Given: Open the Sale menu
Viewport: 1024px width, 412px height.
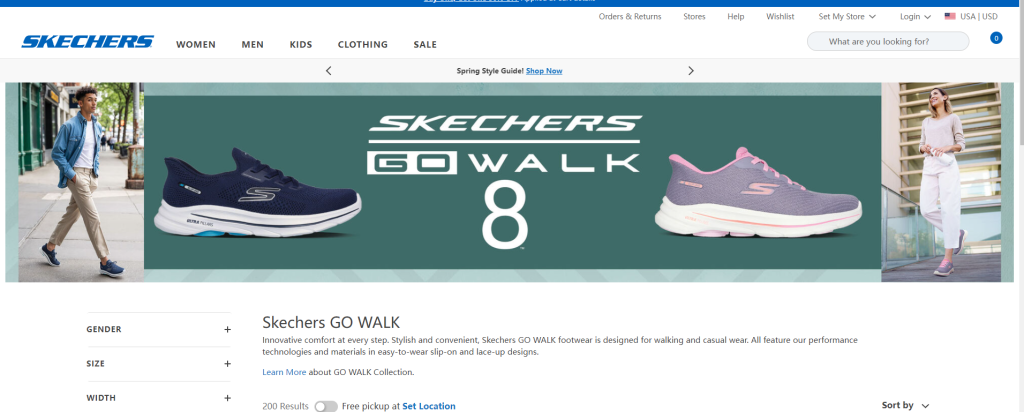Looking at the screenshot, I should click(425, 44).
